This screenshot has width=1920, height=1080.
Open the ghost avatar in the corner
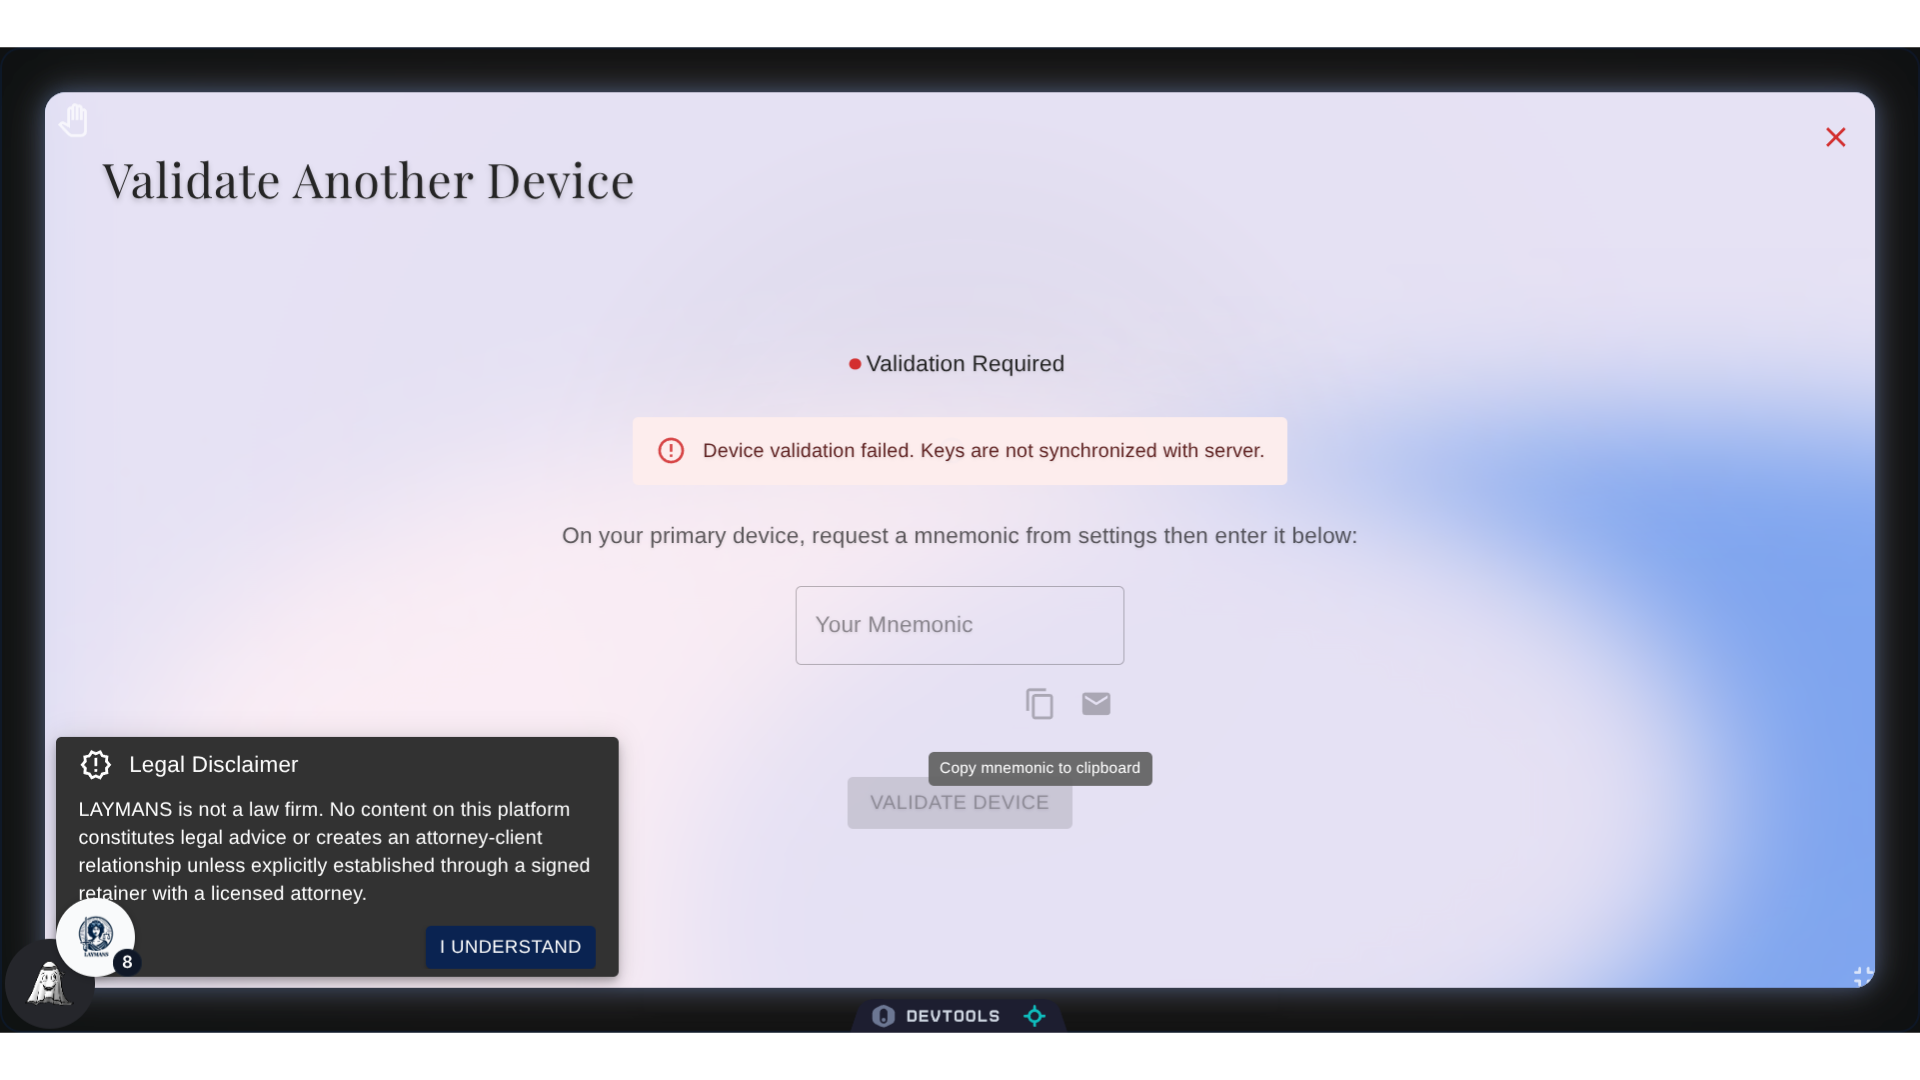(47, 985)
